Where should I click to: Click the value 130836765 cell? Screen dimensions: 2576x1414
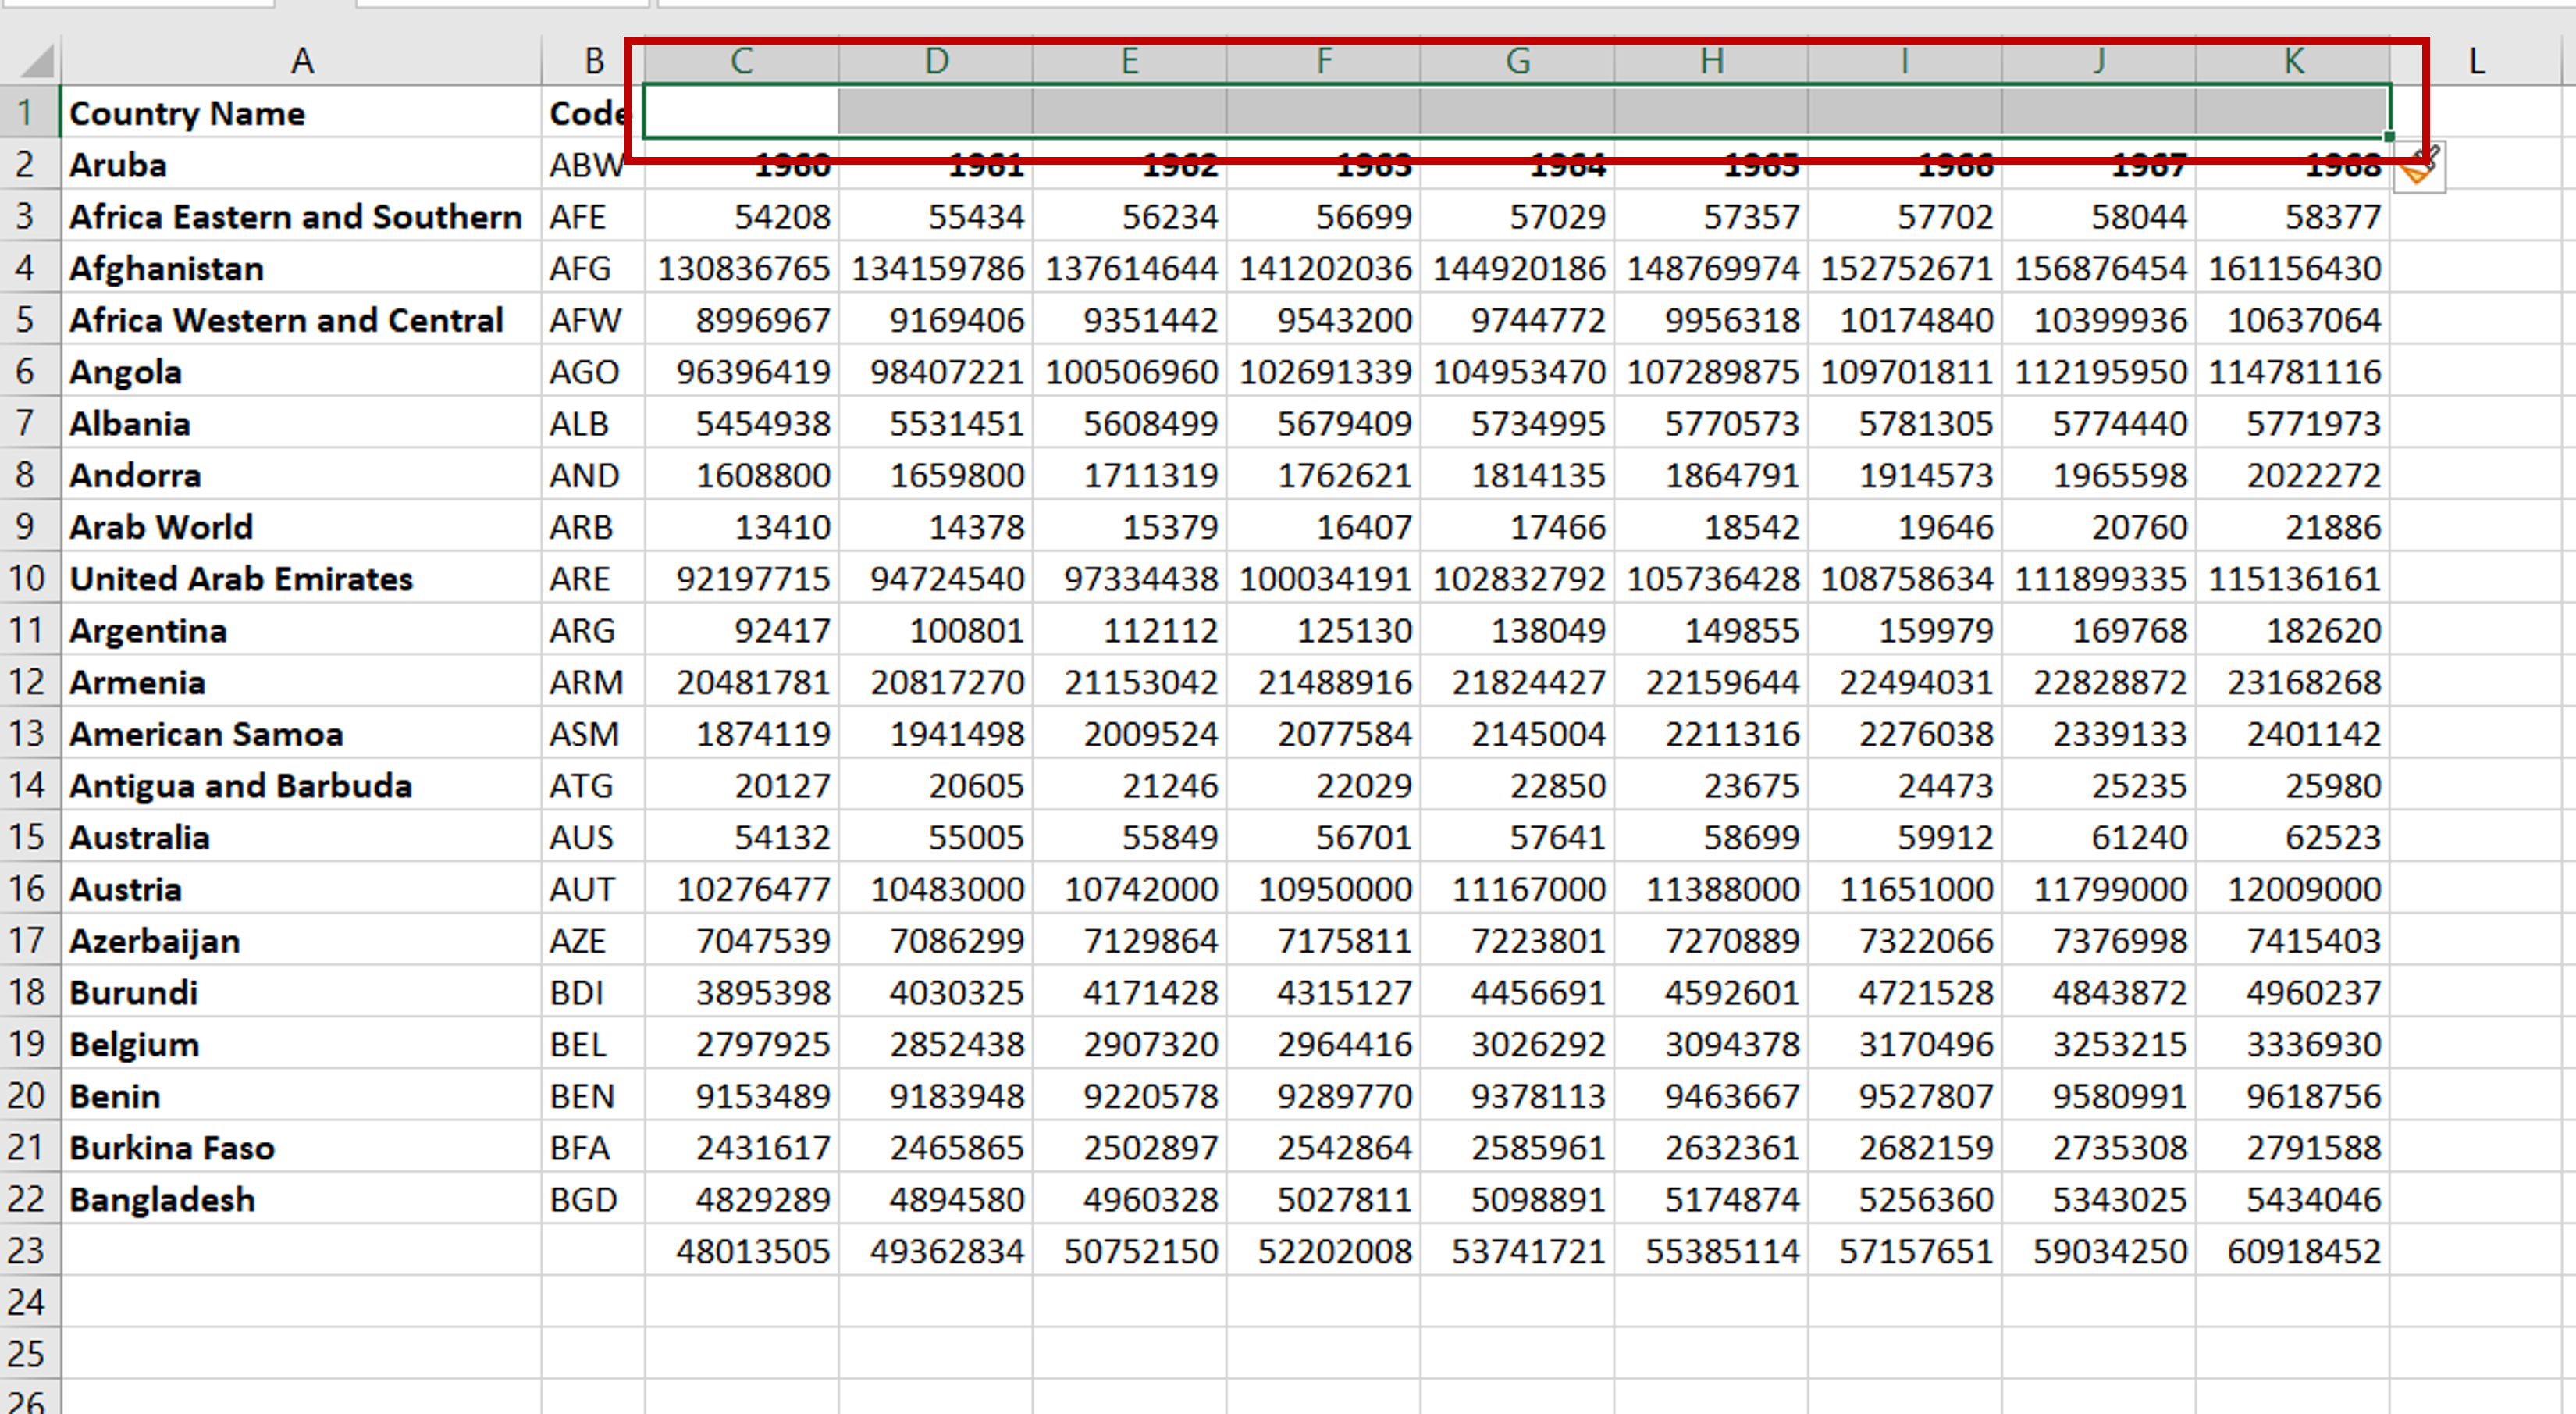pos(741,268)
